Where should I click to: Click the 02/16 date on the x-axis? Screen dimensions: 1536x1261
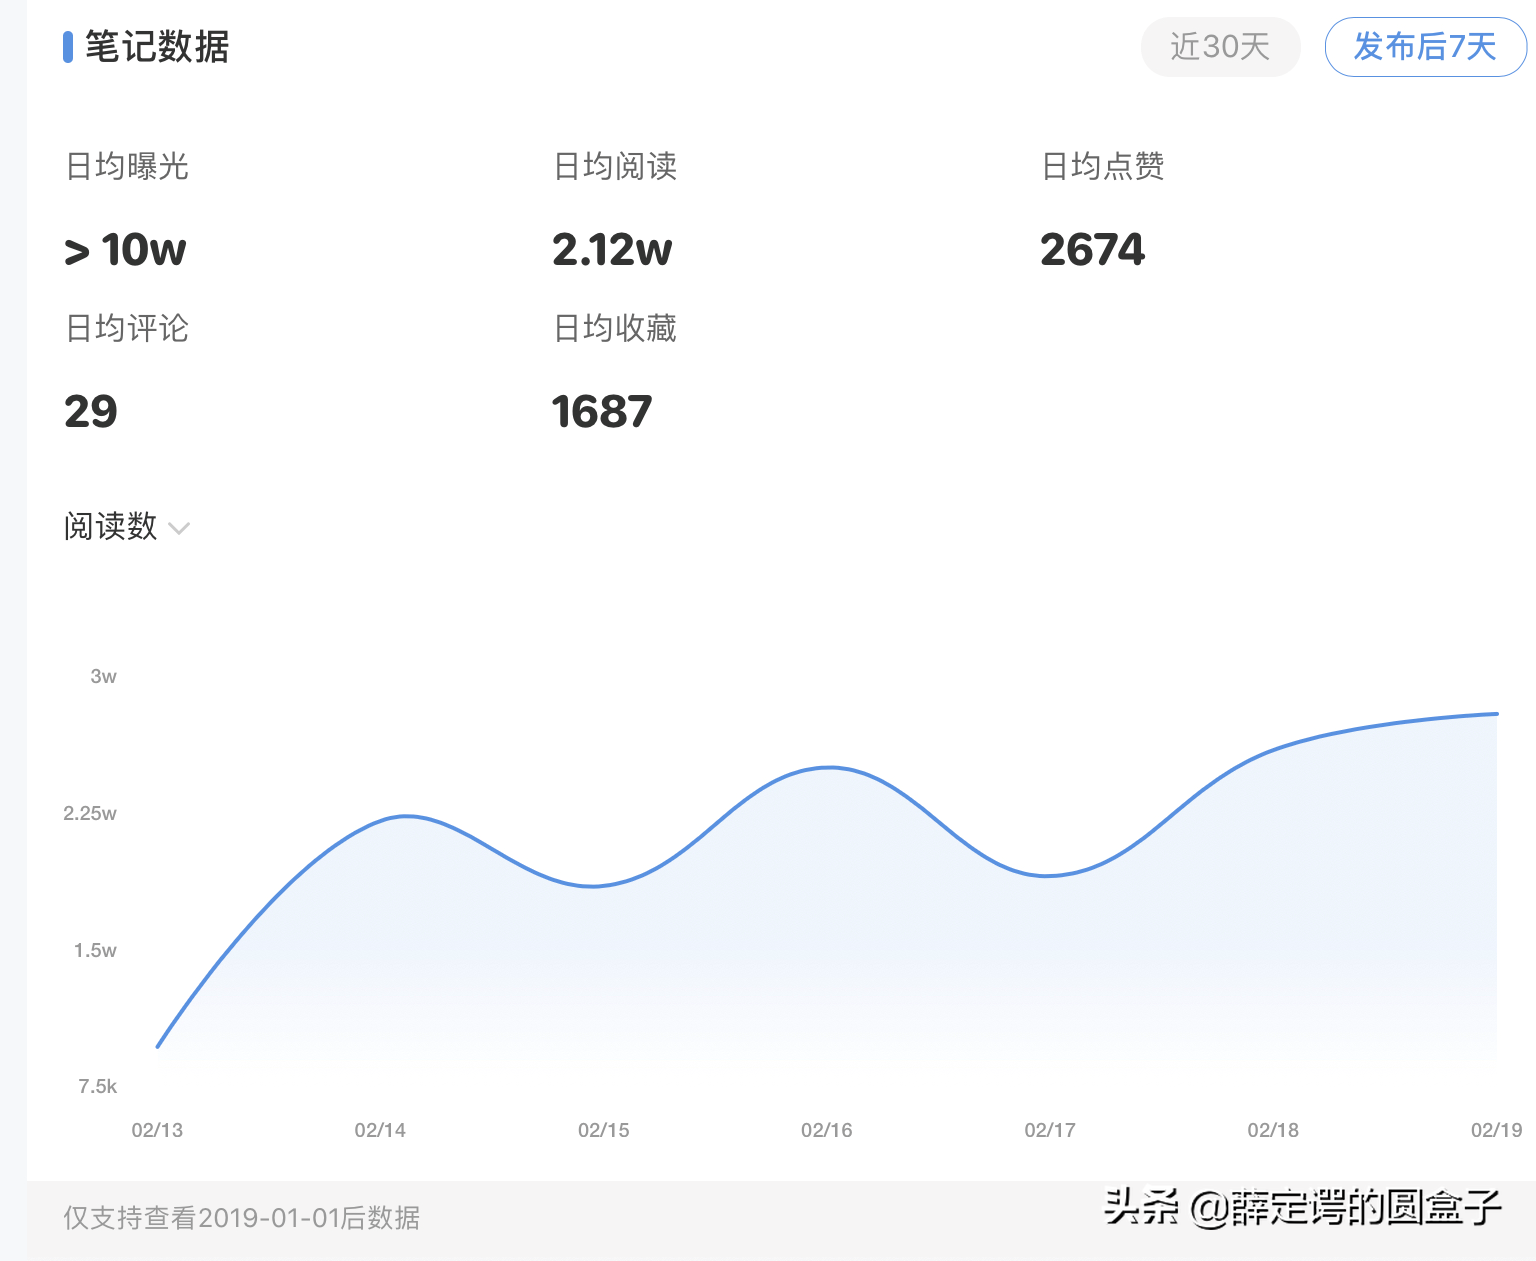tap(827, 1131)
